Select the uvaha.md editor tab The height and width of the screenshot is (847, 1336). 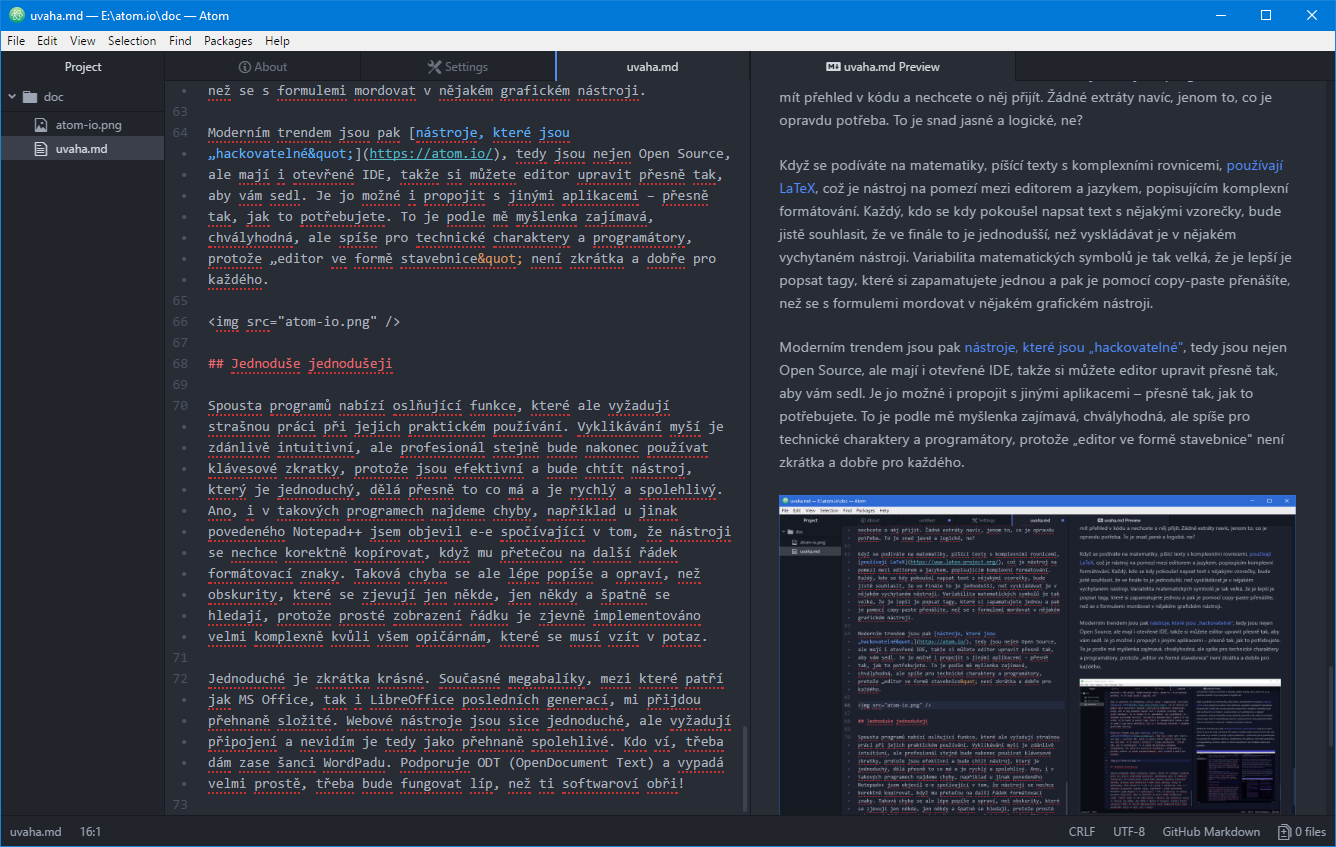652,67
